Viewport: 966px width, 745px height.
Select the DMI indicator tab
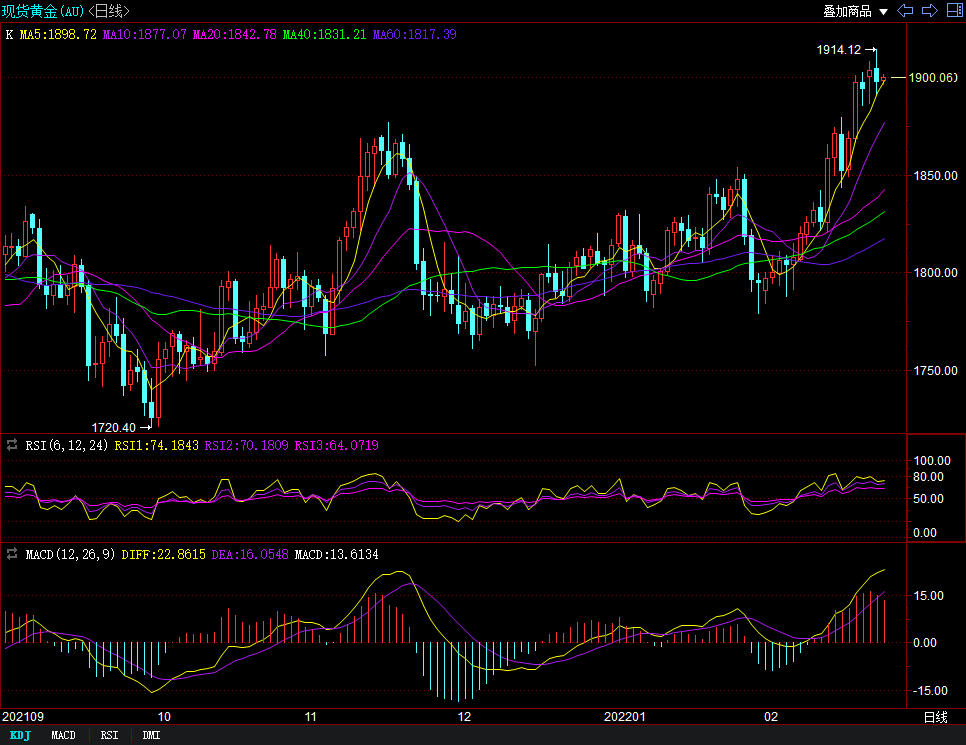coord(151,736)
